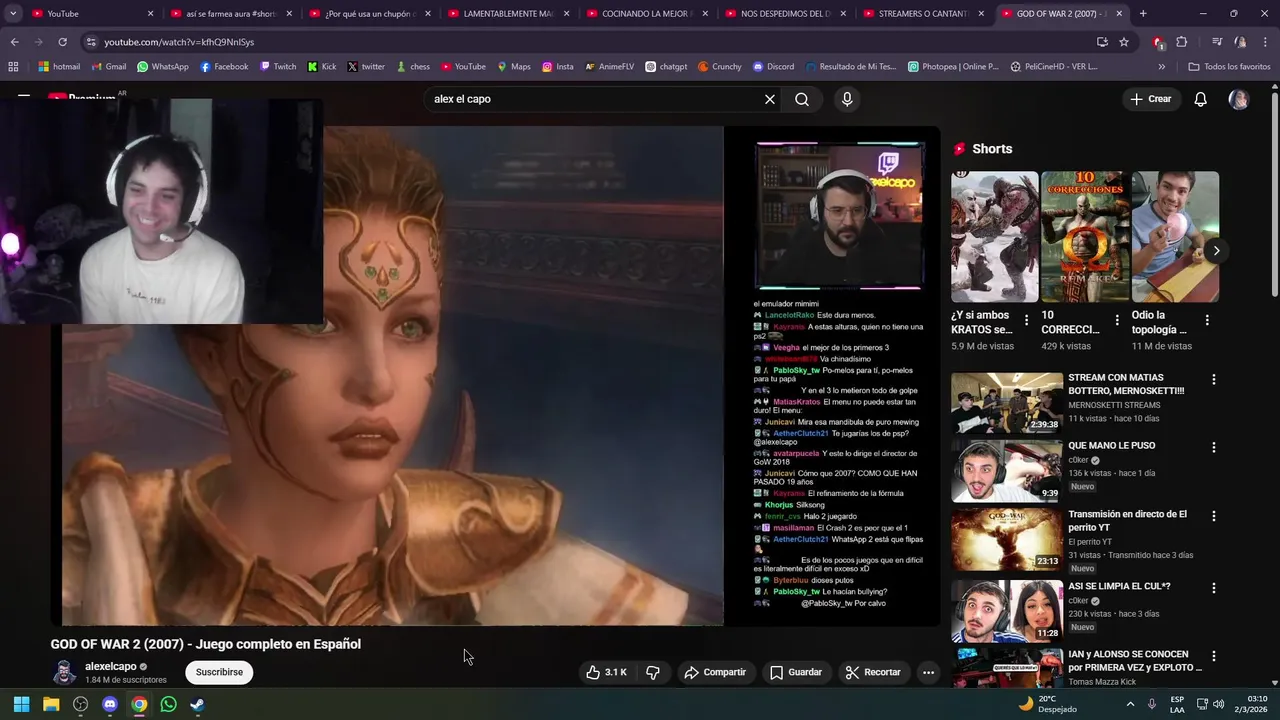The height and width of the screenshot is (720, 1280).
Task: Like the video with 3.1 K likes
Action: (x=606, y=672)
